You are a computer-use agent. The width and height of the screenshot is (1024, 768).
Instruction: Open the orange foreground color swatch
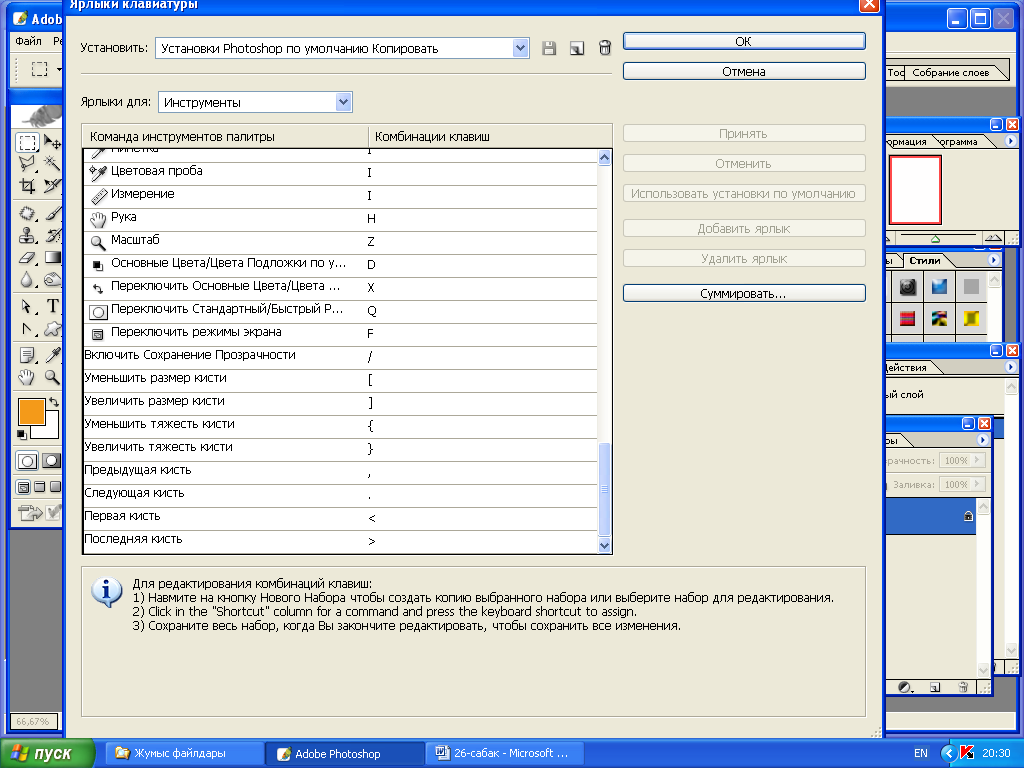point(31,412)
